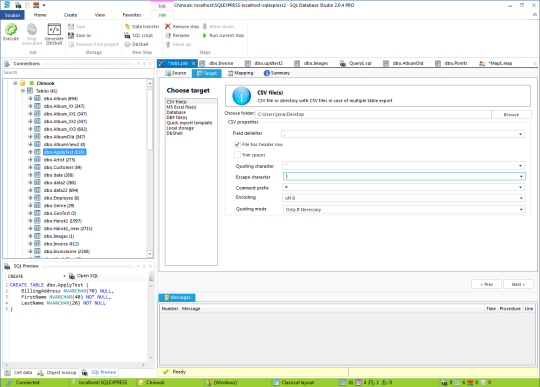Run current step with green arrow
Screen dimensions: 540x387
(x=223, y=35)
